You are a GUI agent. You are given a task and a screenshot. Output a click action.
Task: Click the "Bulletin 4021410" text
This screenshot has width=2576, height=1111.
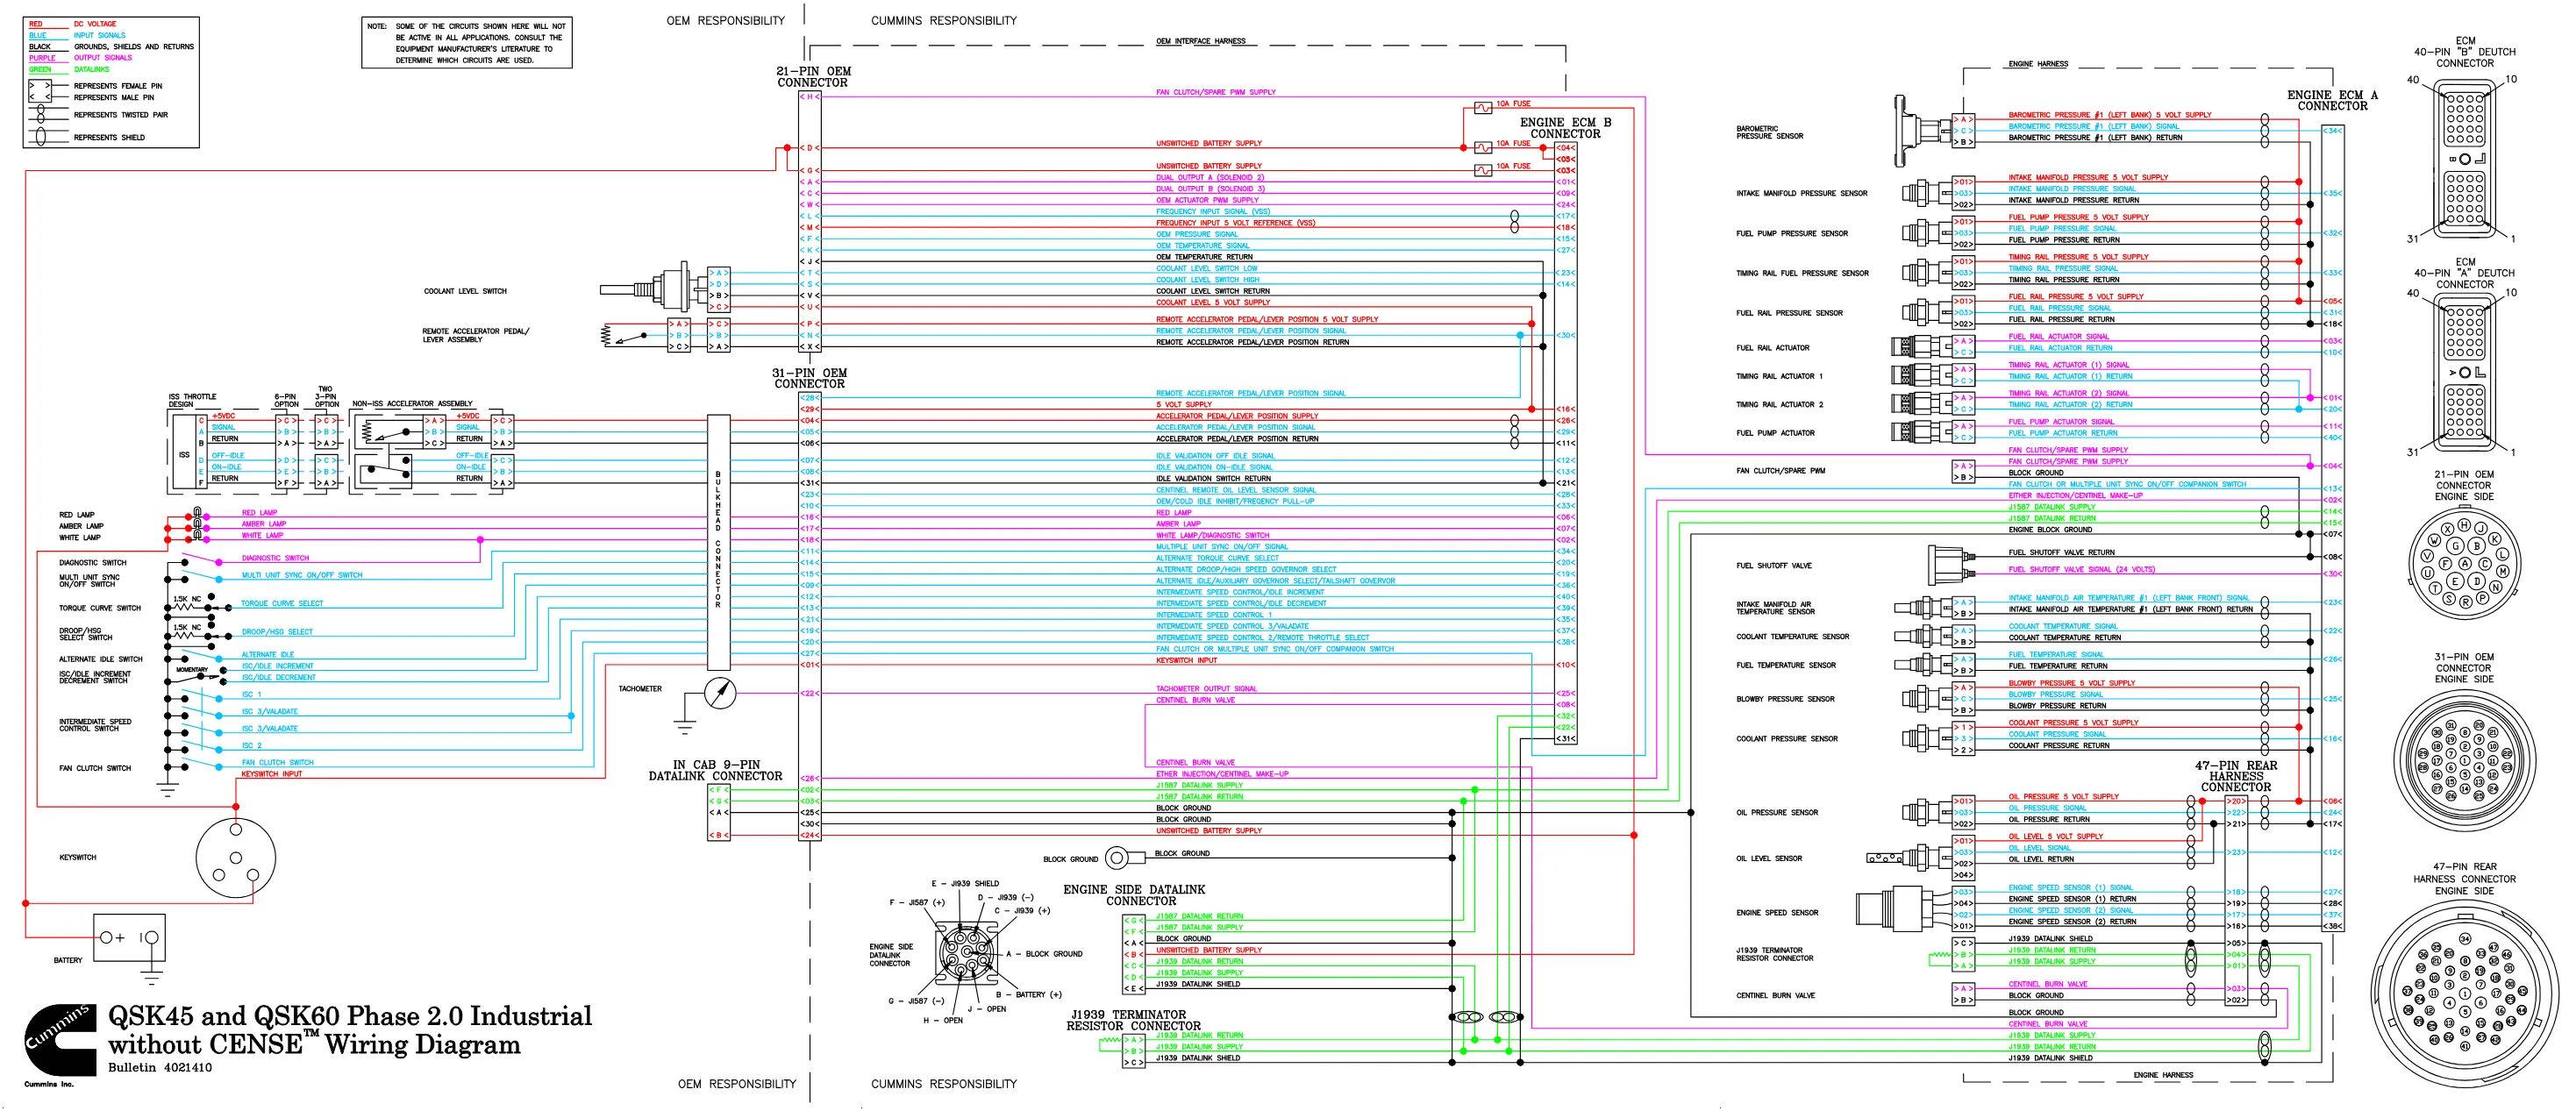(160, 1067)
